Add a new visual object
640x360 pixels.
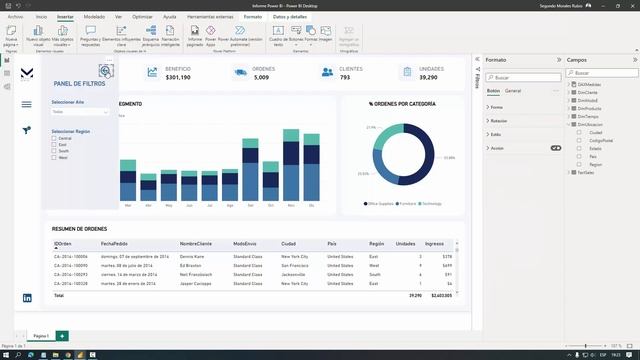(38, 36)
